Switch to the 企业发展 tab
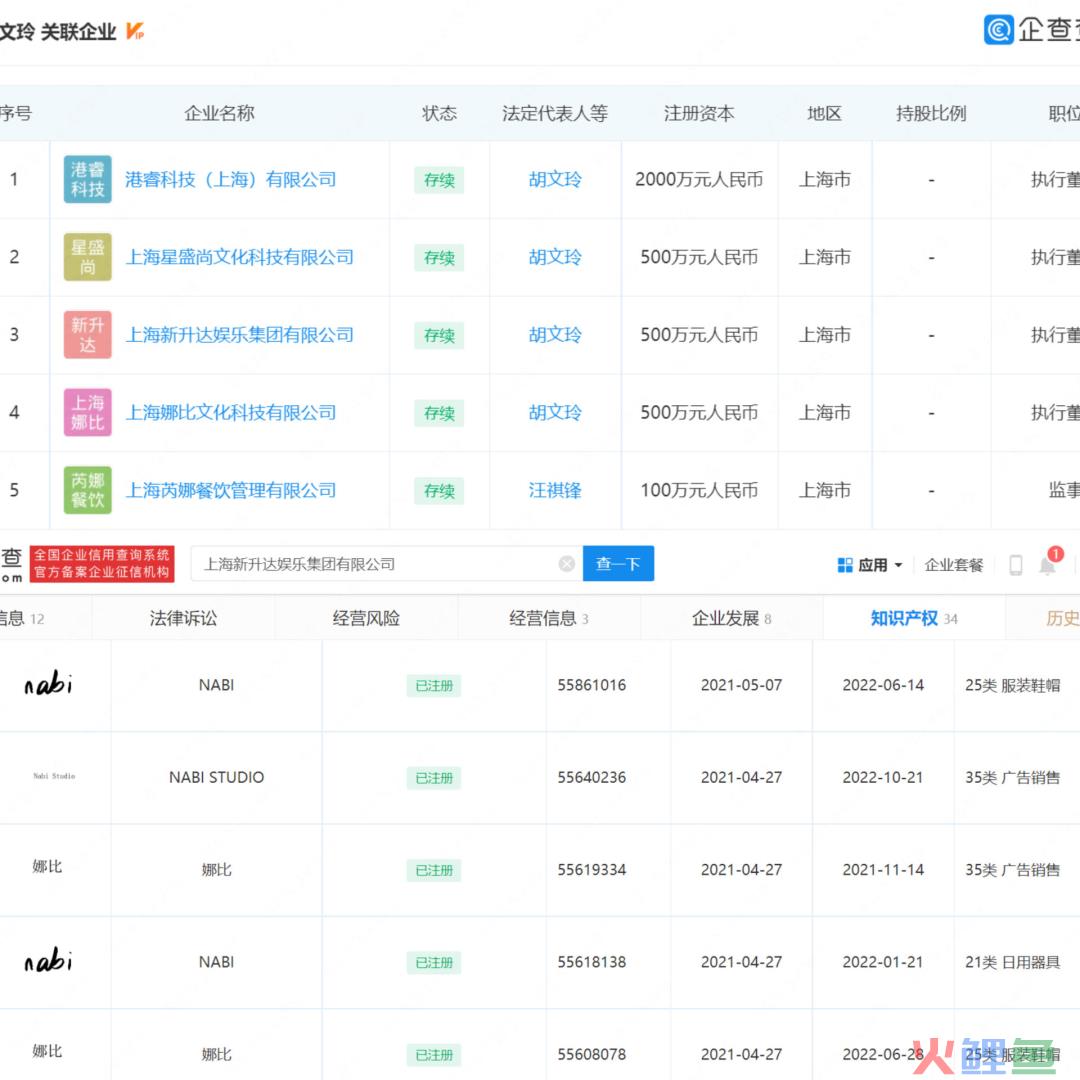 click(x=731, y=619)
